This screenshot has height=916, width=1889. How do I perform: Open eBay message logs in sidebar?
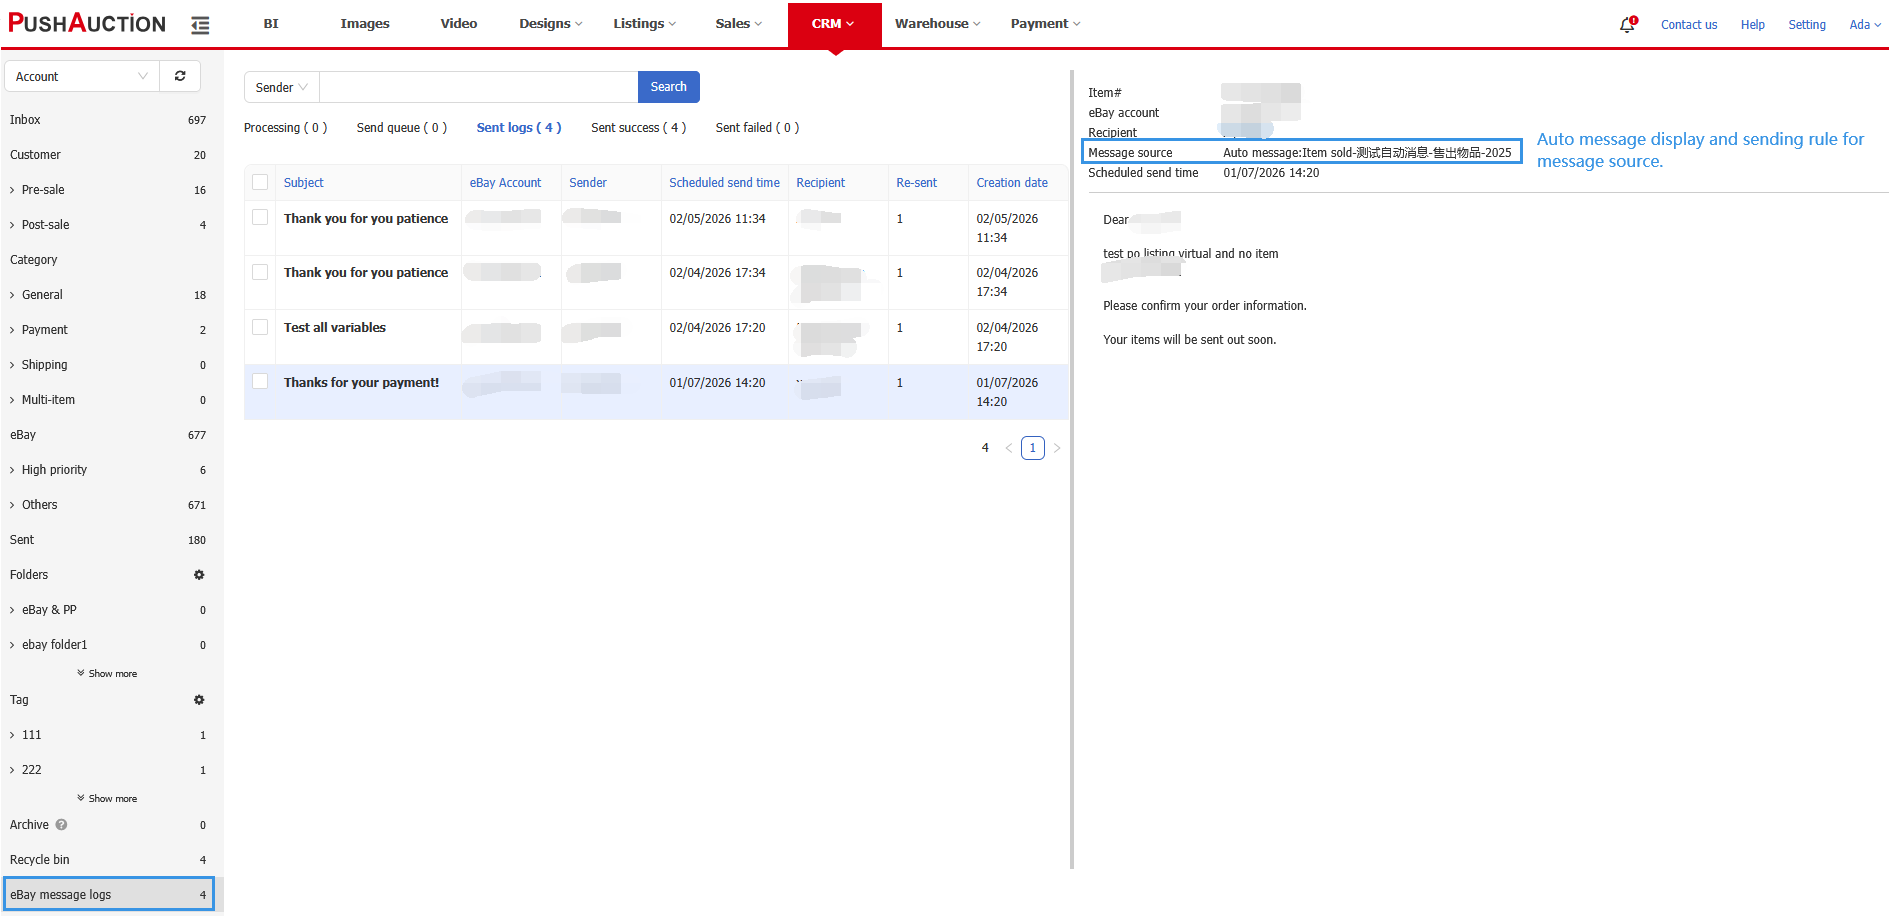[108, 894]
